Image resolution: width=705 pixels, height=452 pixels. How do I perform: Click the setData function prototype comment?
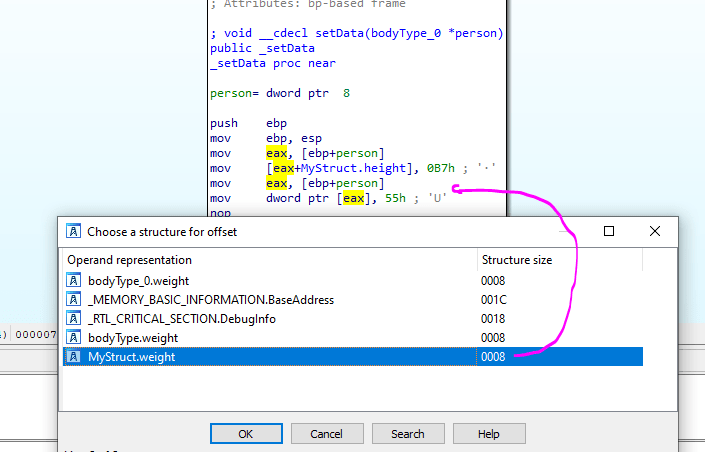click(357, 33)
